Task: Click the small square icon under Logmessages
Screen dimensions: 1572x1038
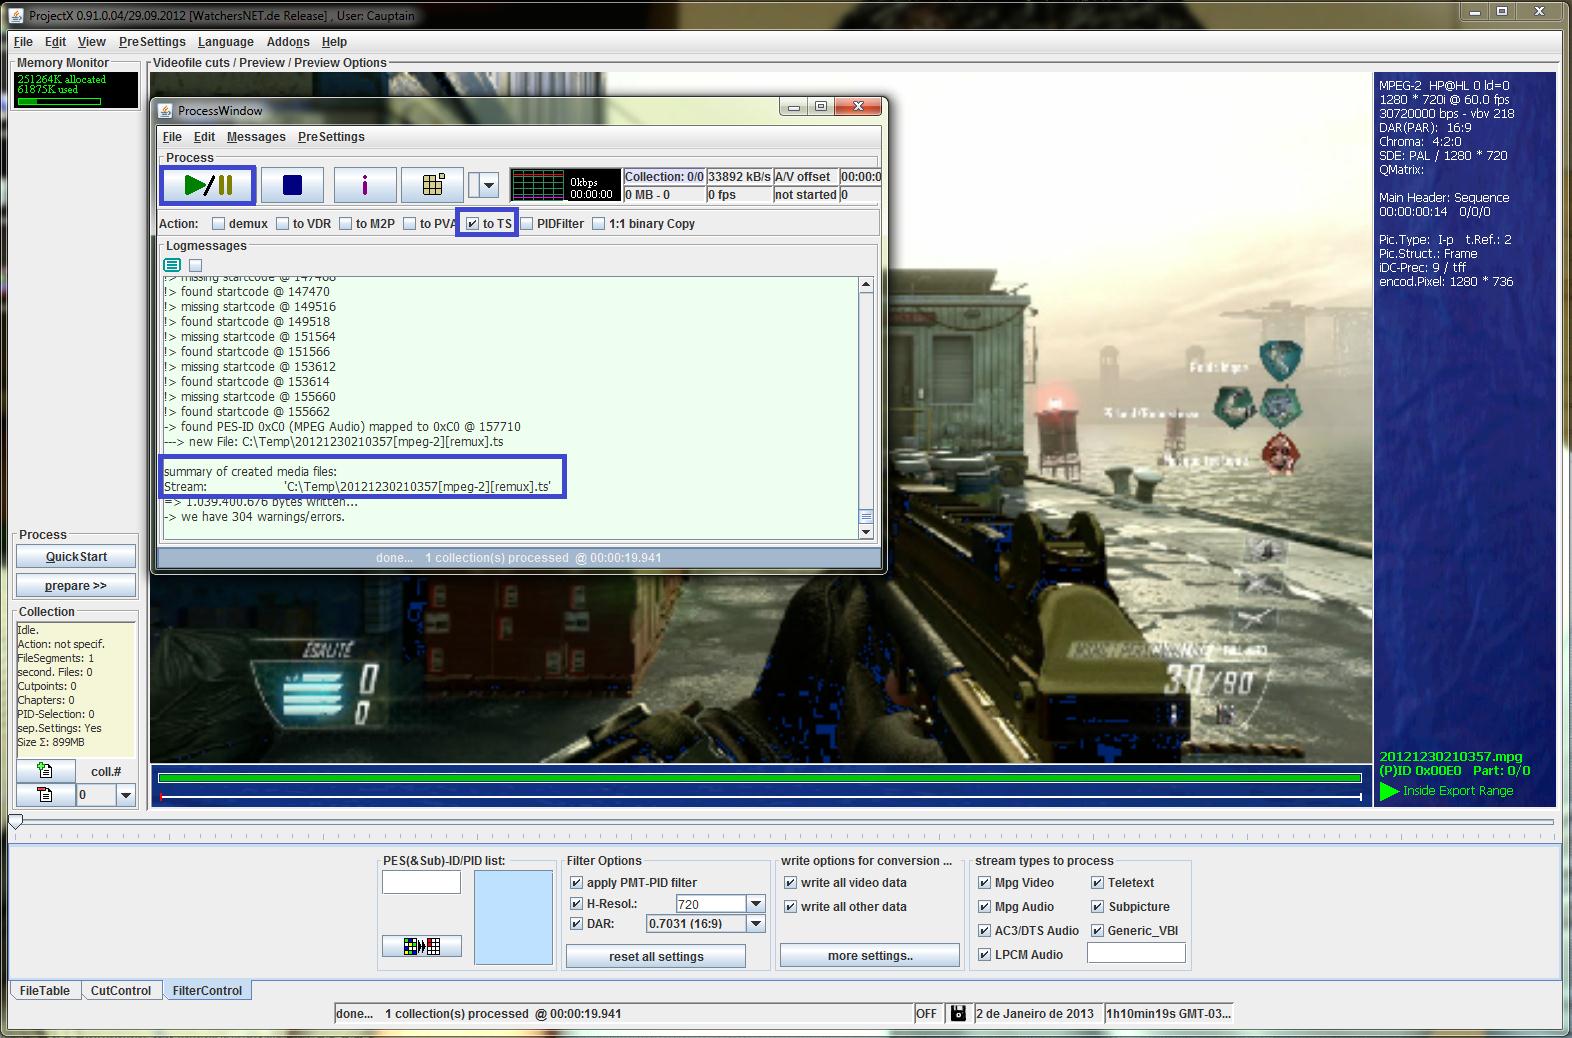Action: pos(195,265)
